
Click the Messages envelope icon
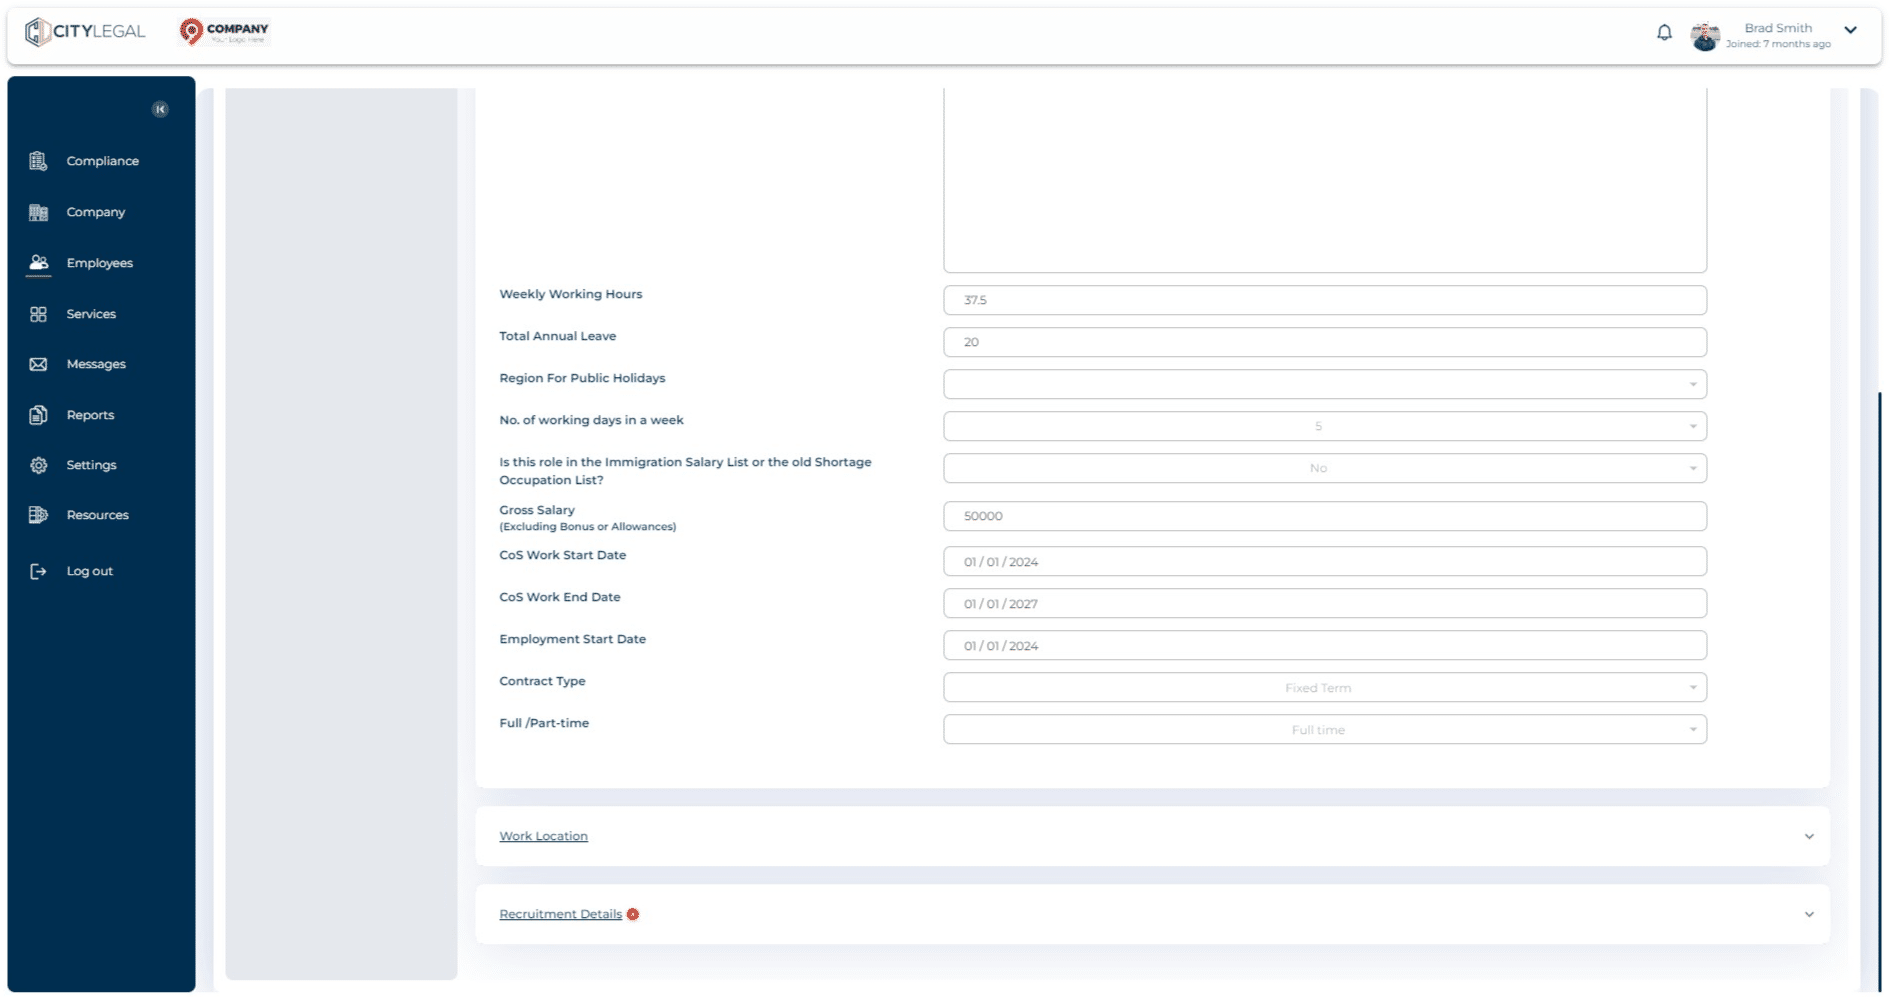(x=38, y=364)
